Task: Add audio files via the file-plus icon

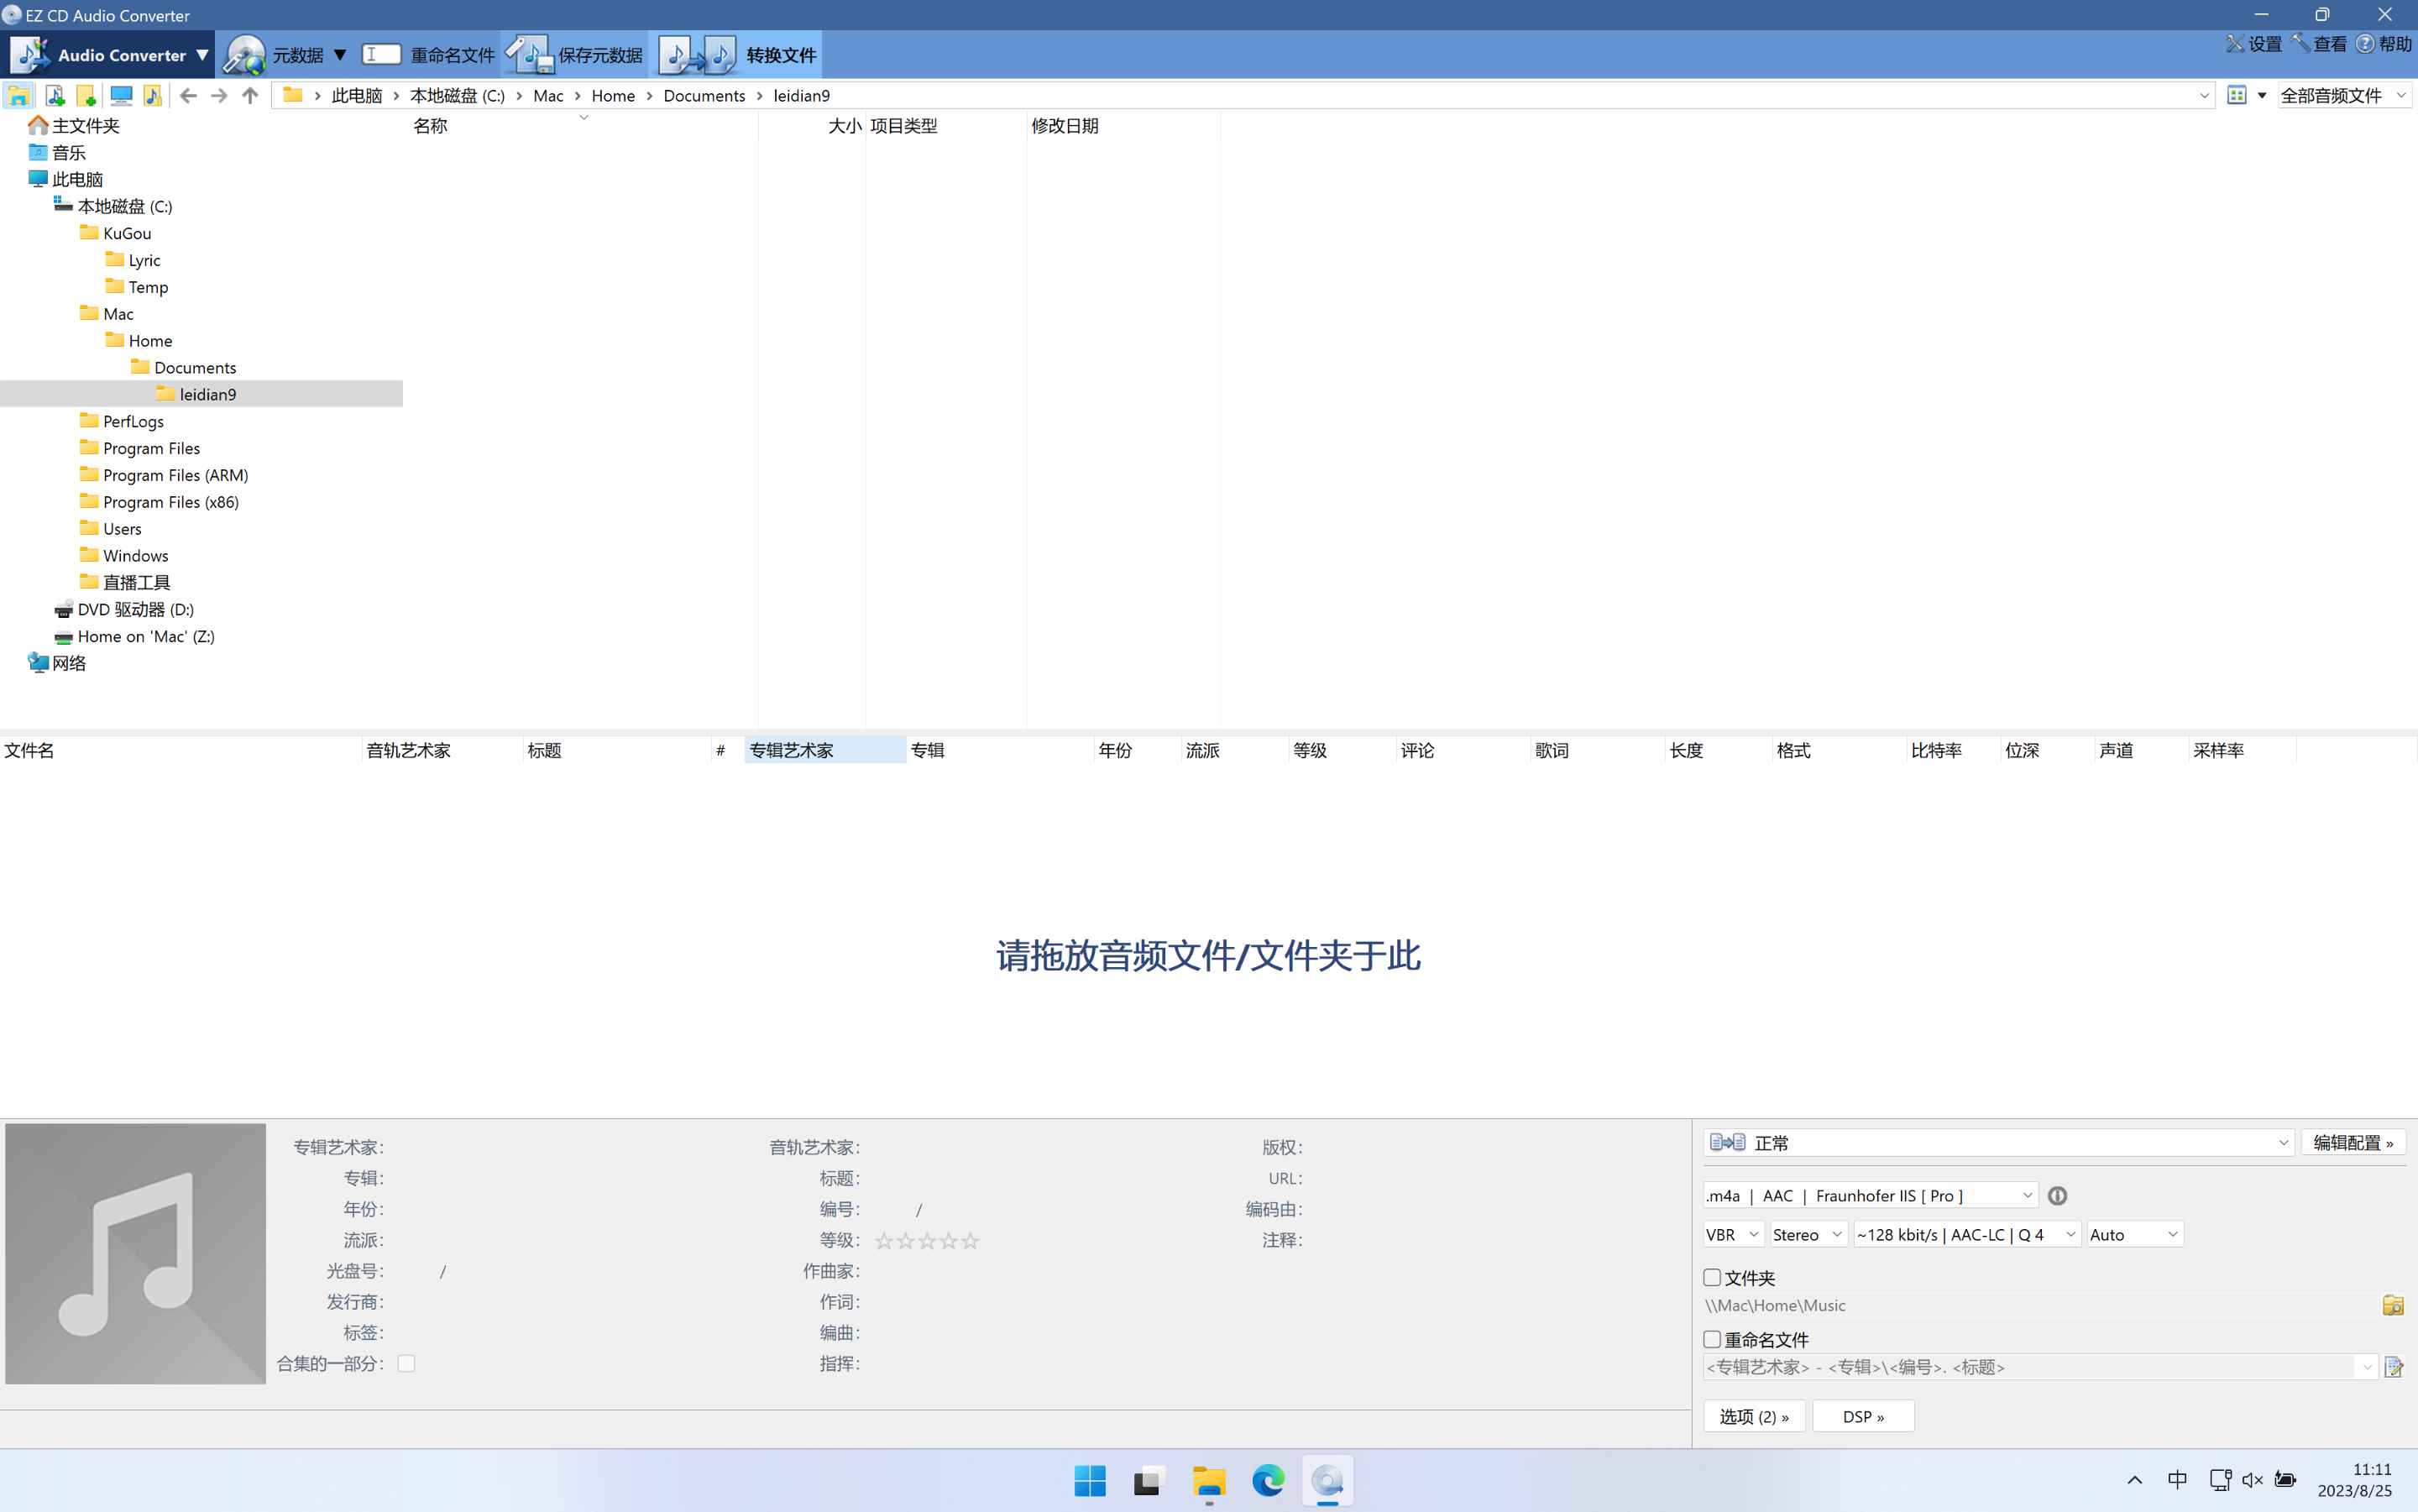Action: pos(56,95)
